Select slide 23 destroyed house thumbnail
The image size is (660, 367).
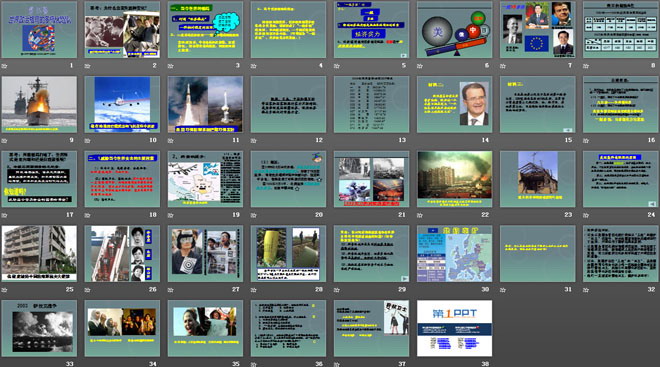coord(538,179)
